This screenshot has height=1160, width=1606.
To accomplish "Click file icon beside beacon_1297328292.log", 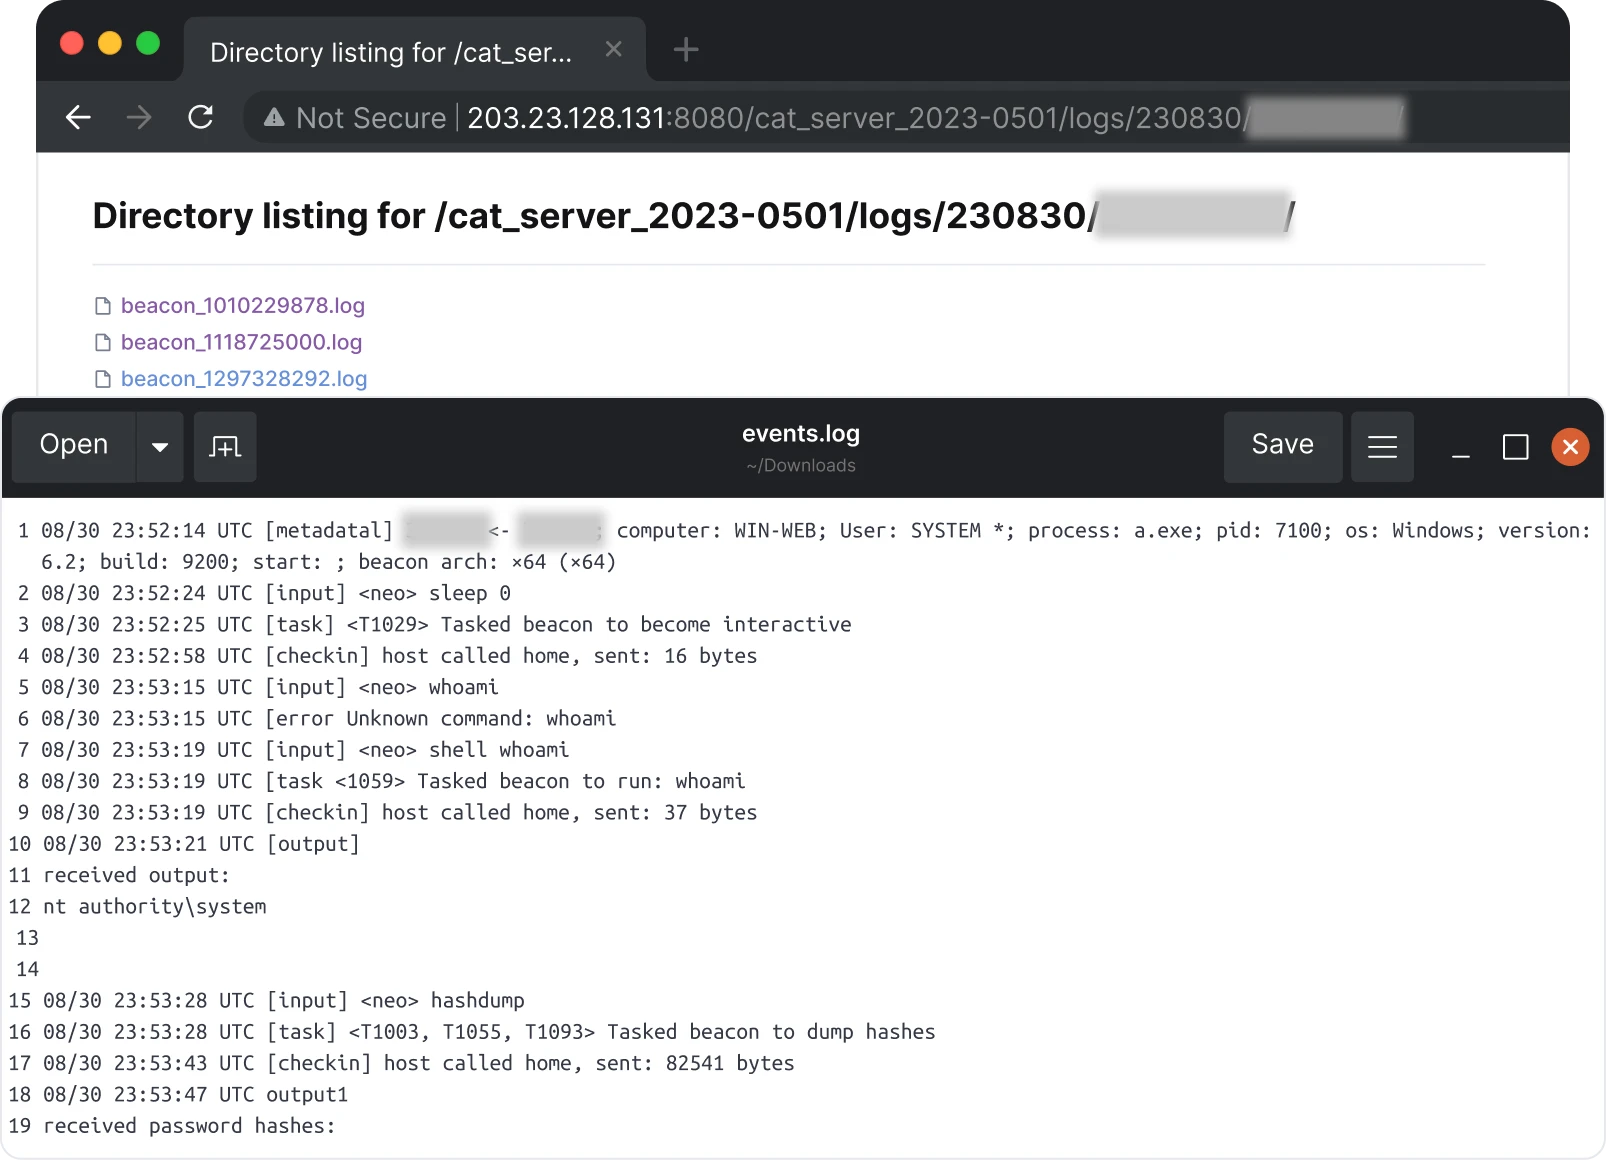I will click(102, 380).
